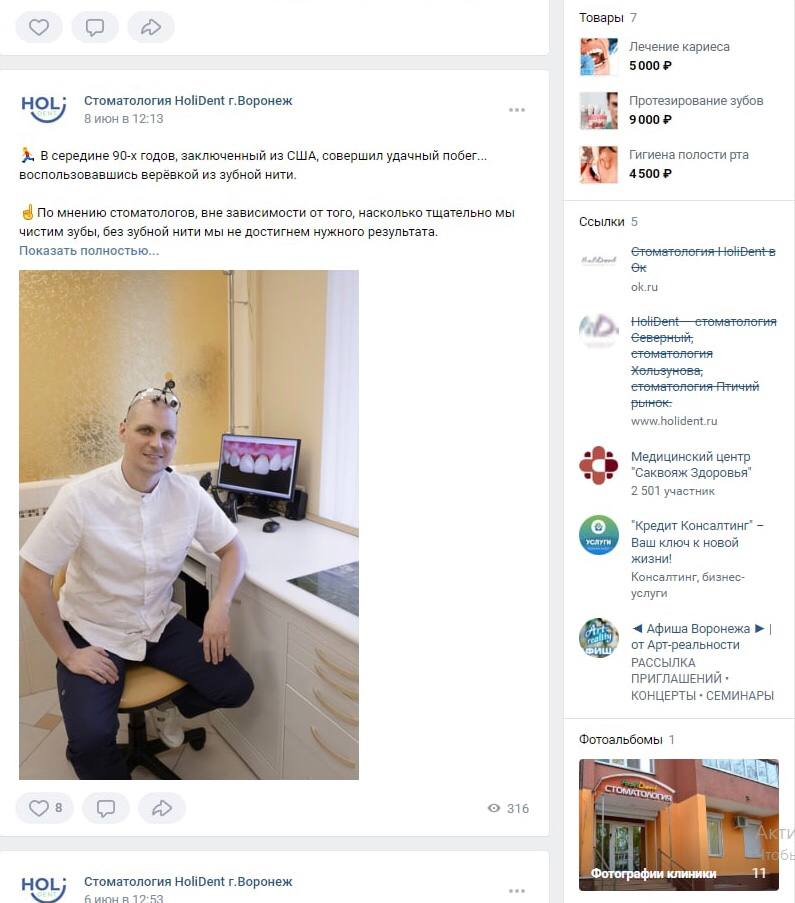The width and height of the screenshot is (795, 903).
Task: Click the heart icon on the top post
Action: pos(39,27)
